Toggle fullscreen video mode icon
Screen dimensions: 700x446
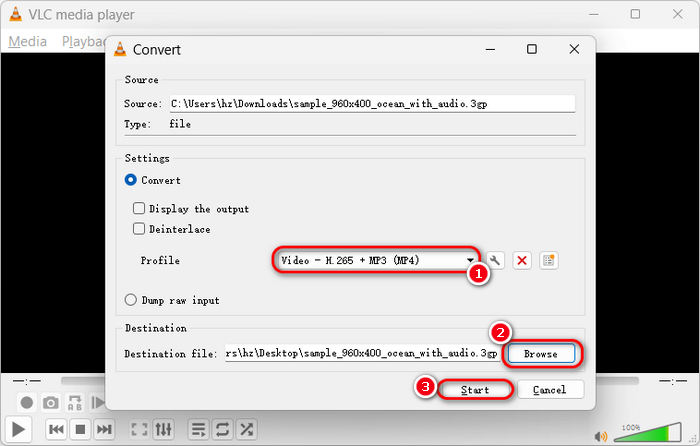(139, 429)
